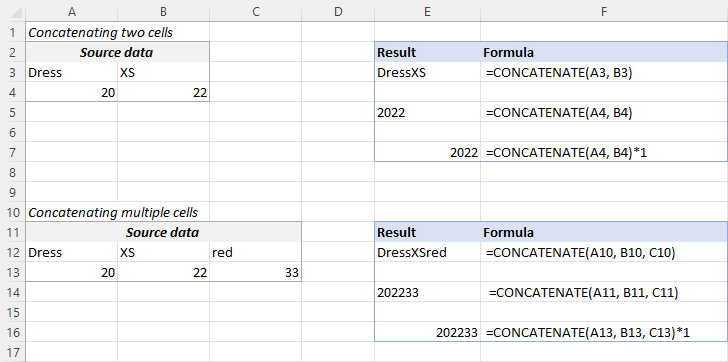Select row 7 header

pos(13,152)
